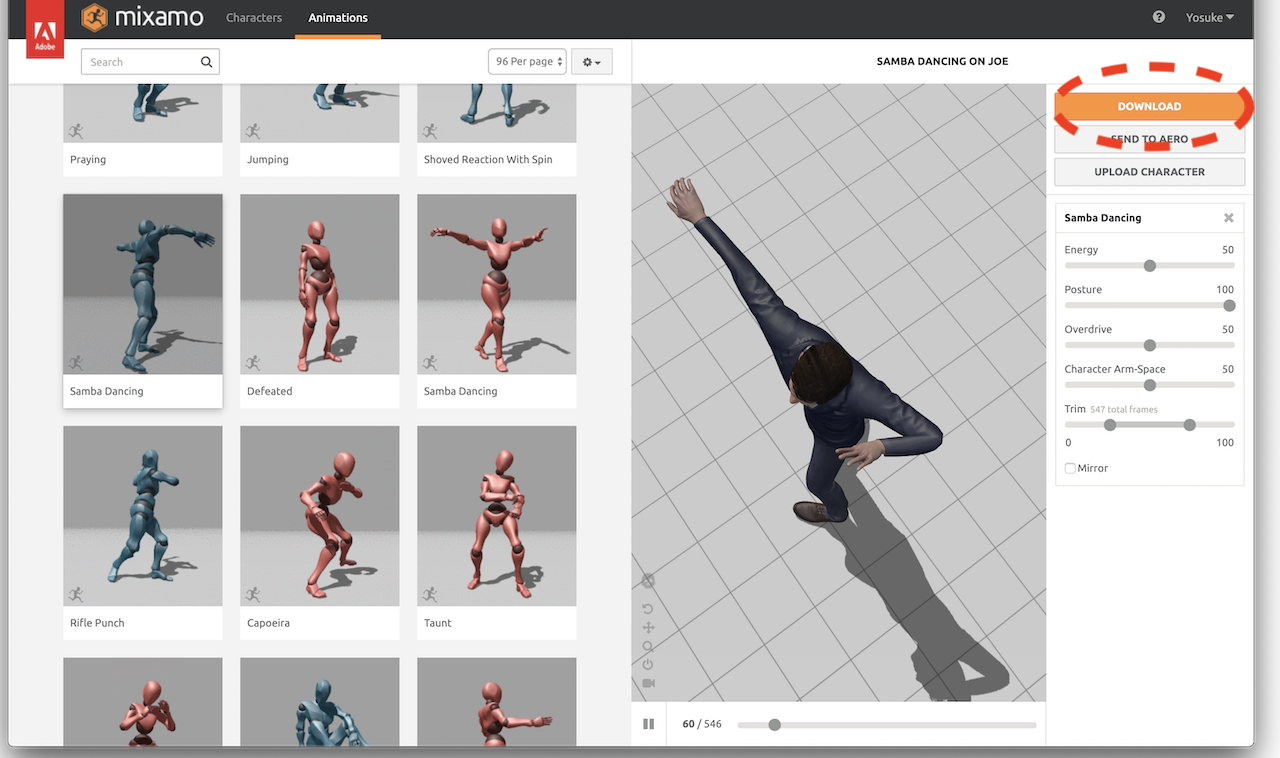
Task: Click the Shoved Reaction With Spin label
Action: click(488, 160)
